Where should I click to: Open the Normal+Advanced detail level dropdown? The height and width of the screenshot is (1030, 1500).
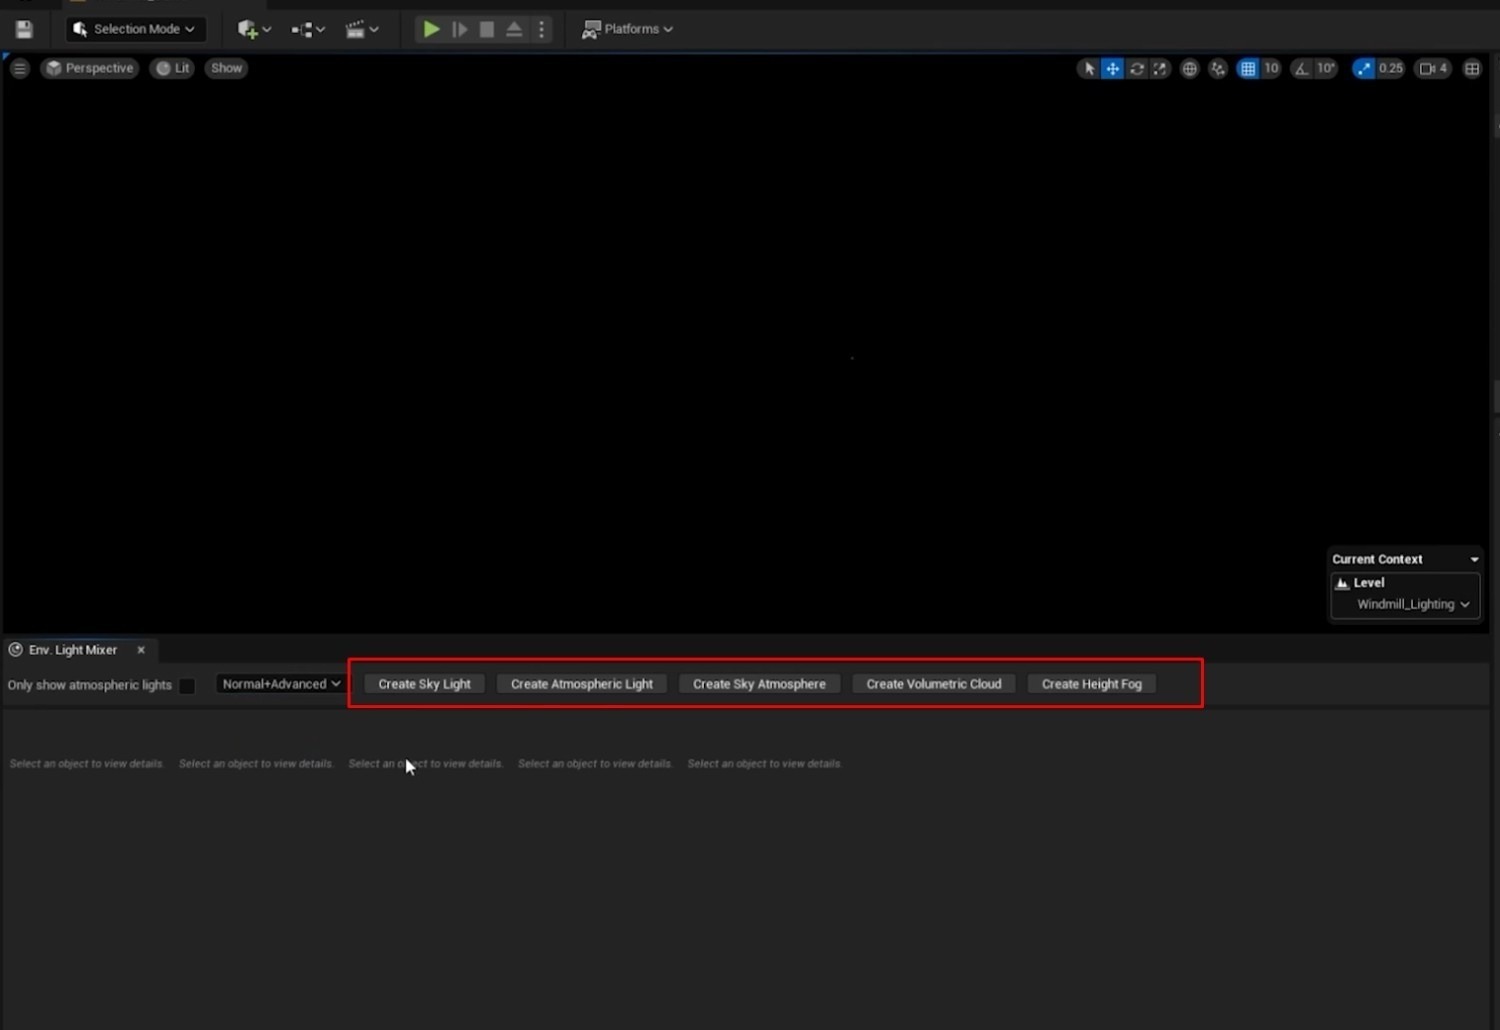pyautogui.click(x=281, y=684)
